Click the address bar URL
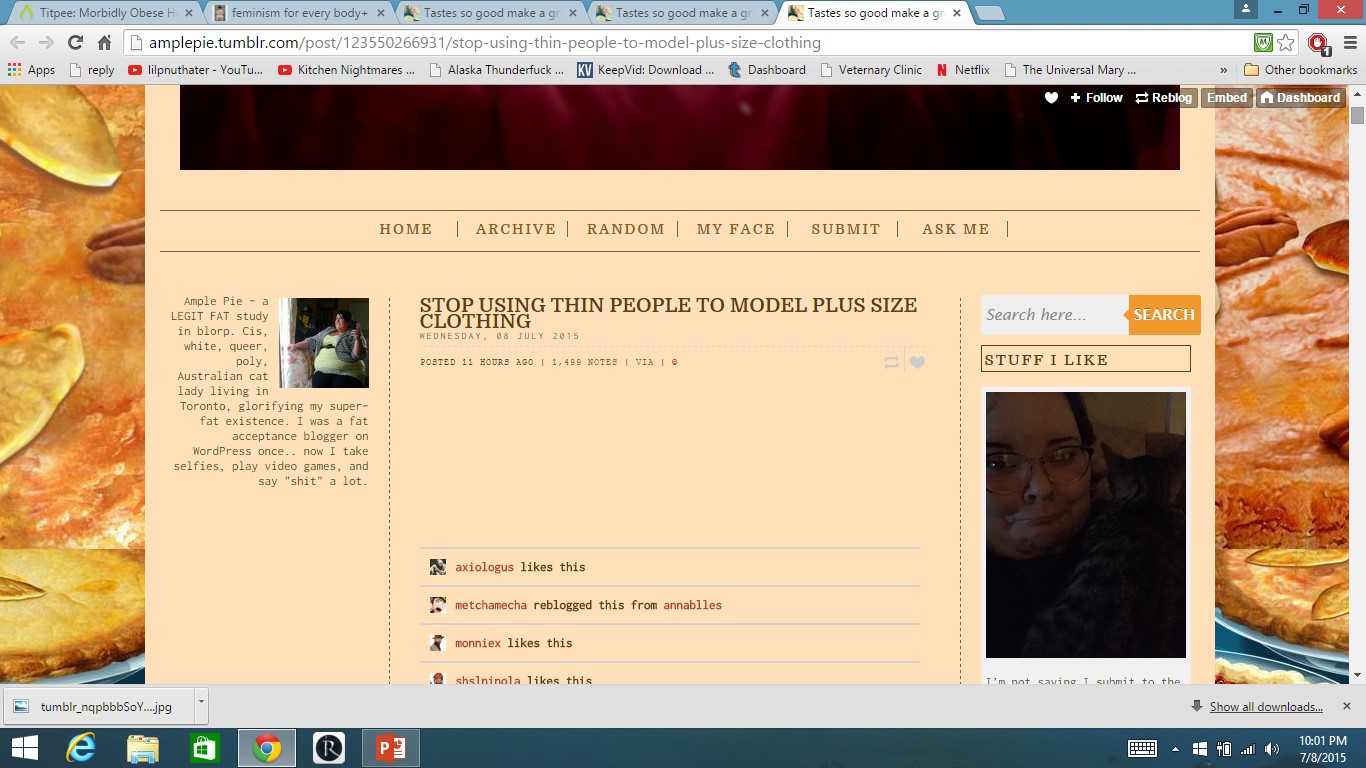This screenshot has width=1366, height=768. click(x=485, y=43)
